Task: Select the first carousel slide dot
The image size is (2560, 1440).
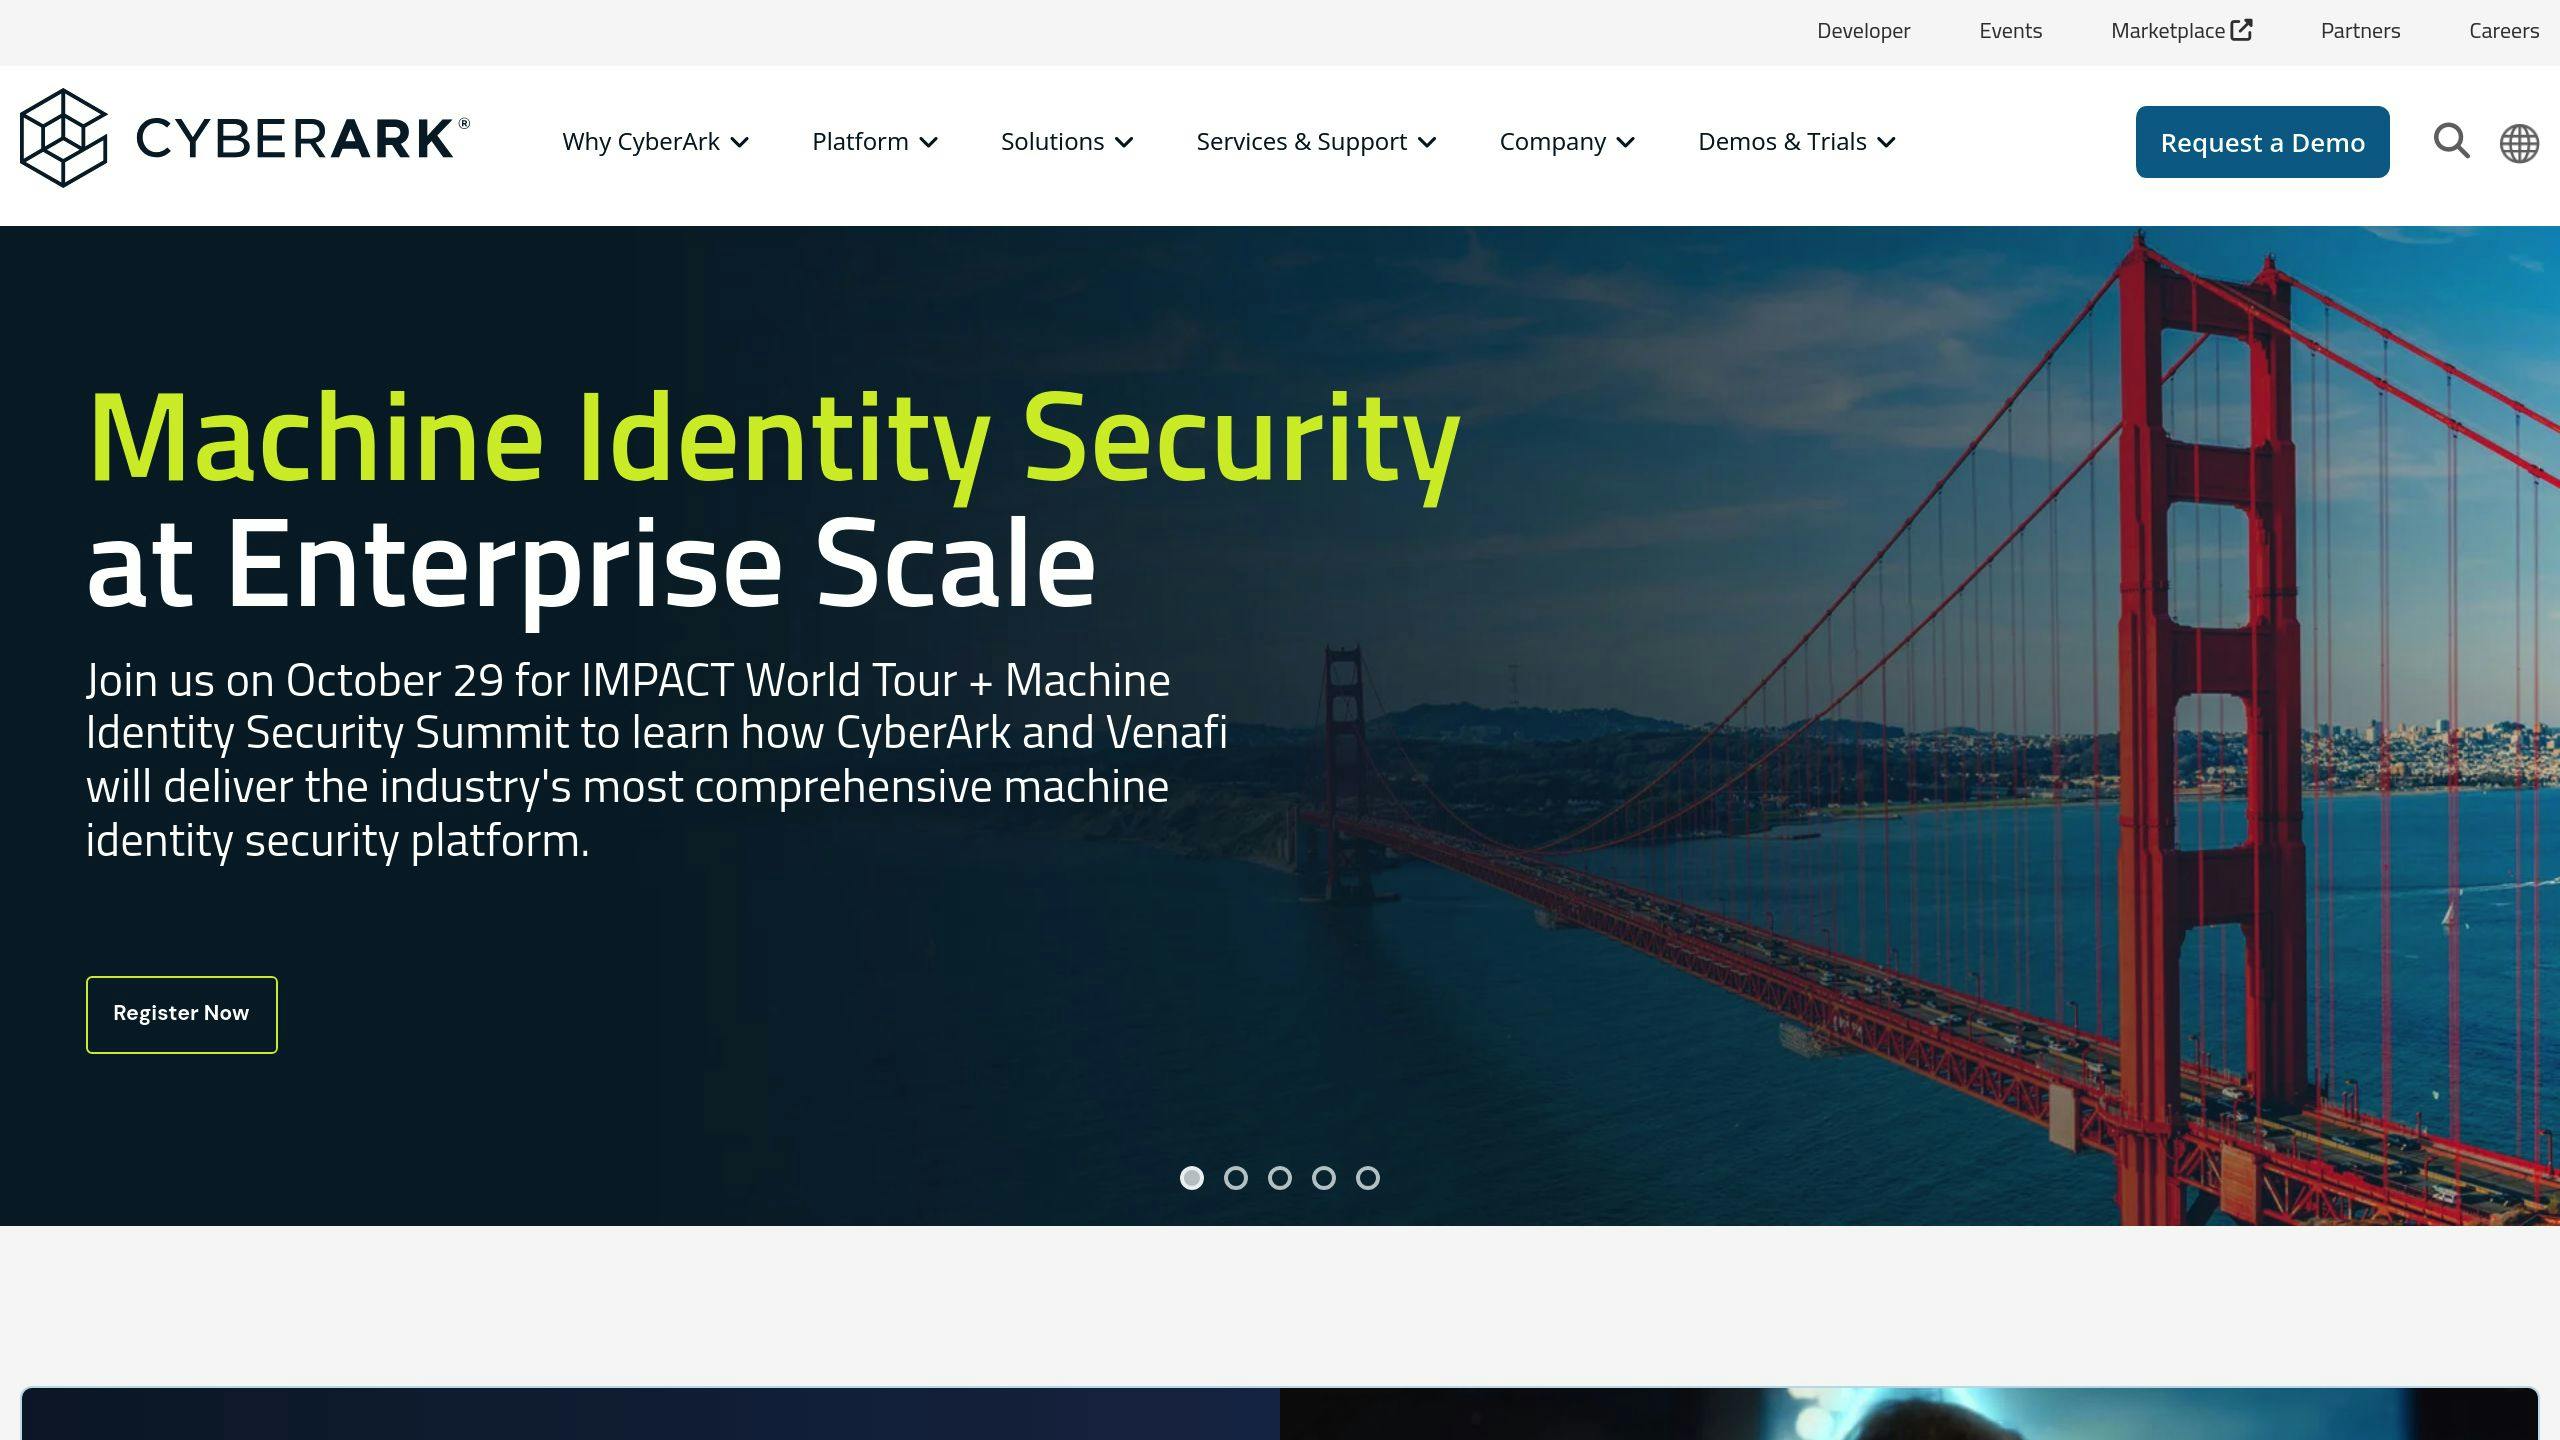Action: click(x=1191, y=1178)
